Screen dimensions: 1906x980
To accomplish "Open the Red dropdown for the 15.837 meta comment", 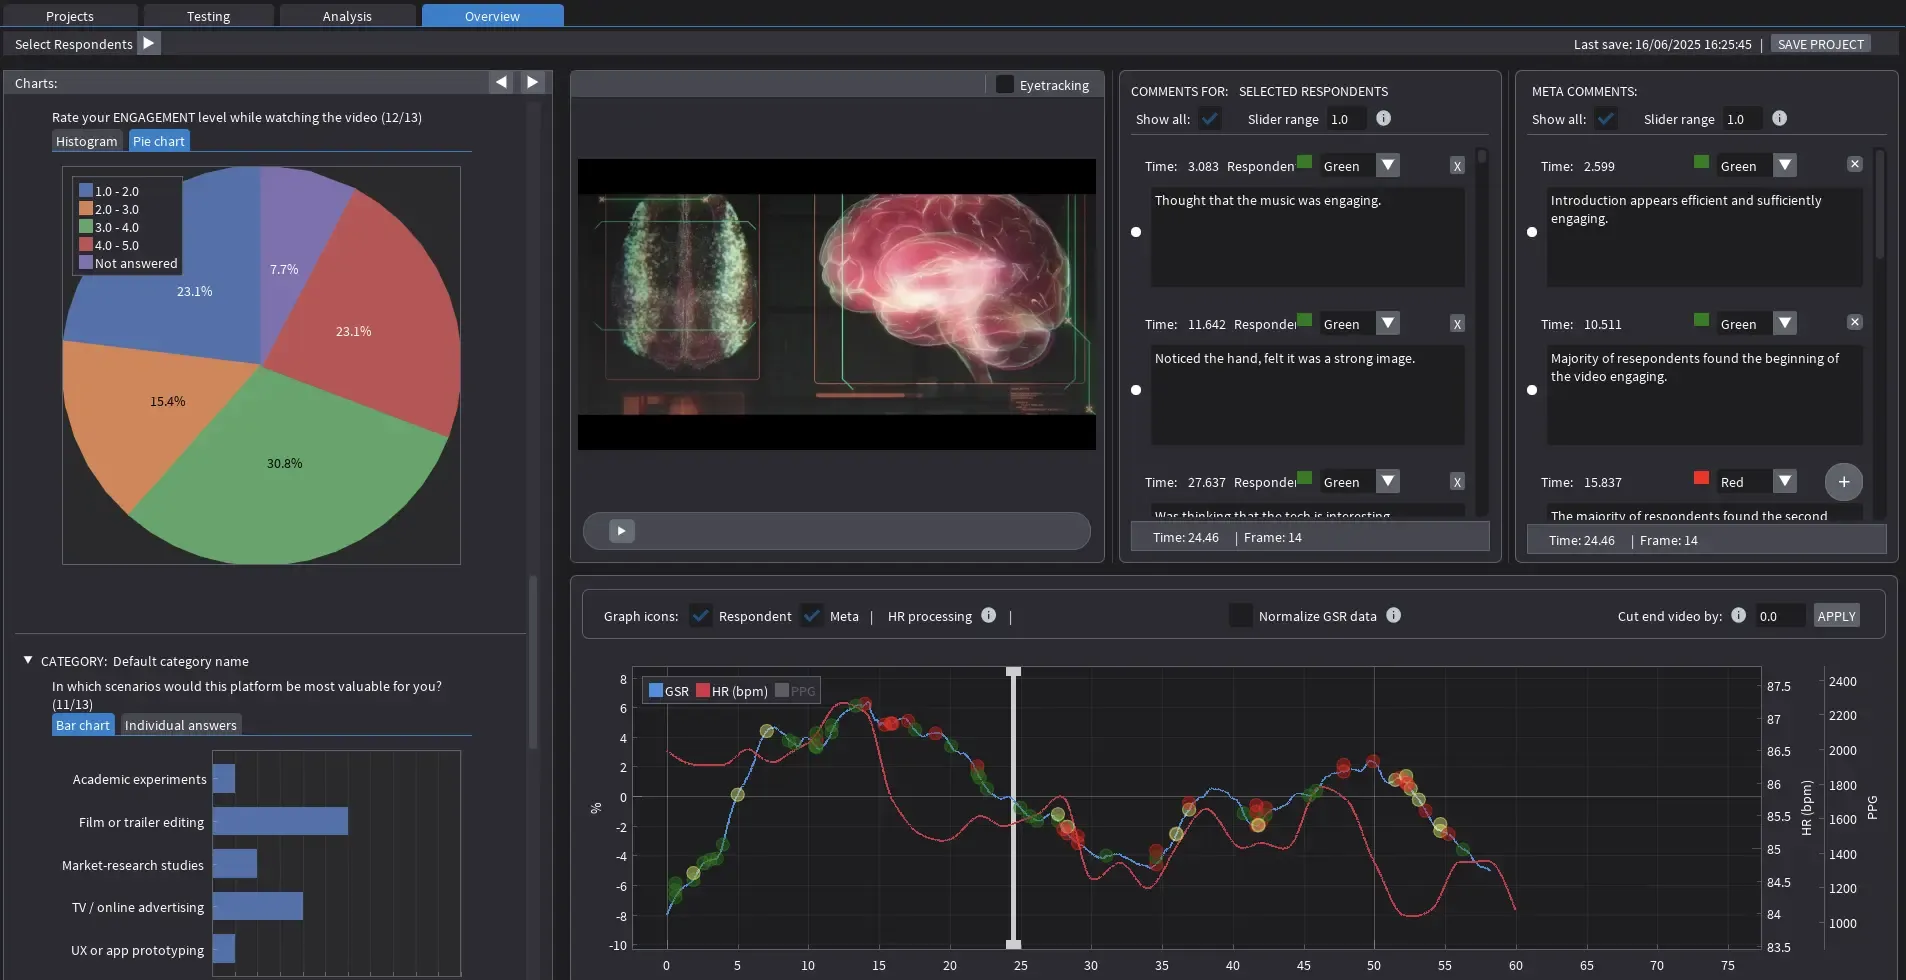I will pyautogui.click(x=1785, y=481).
